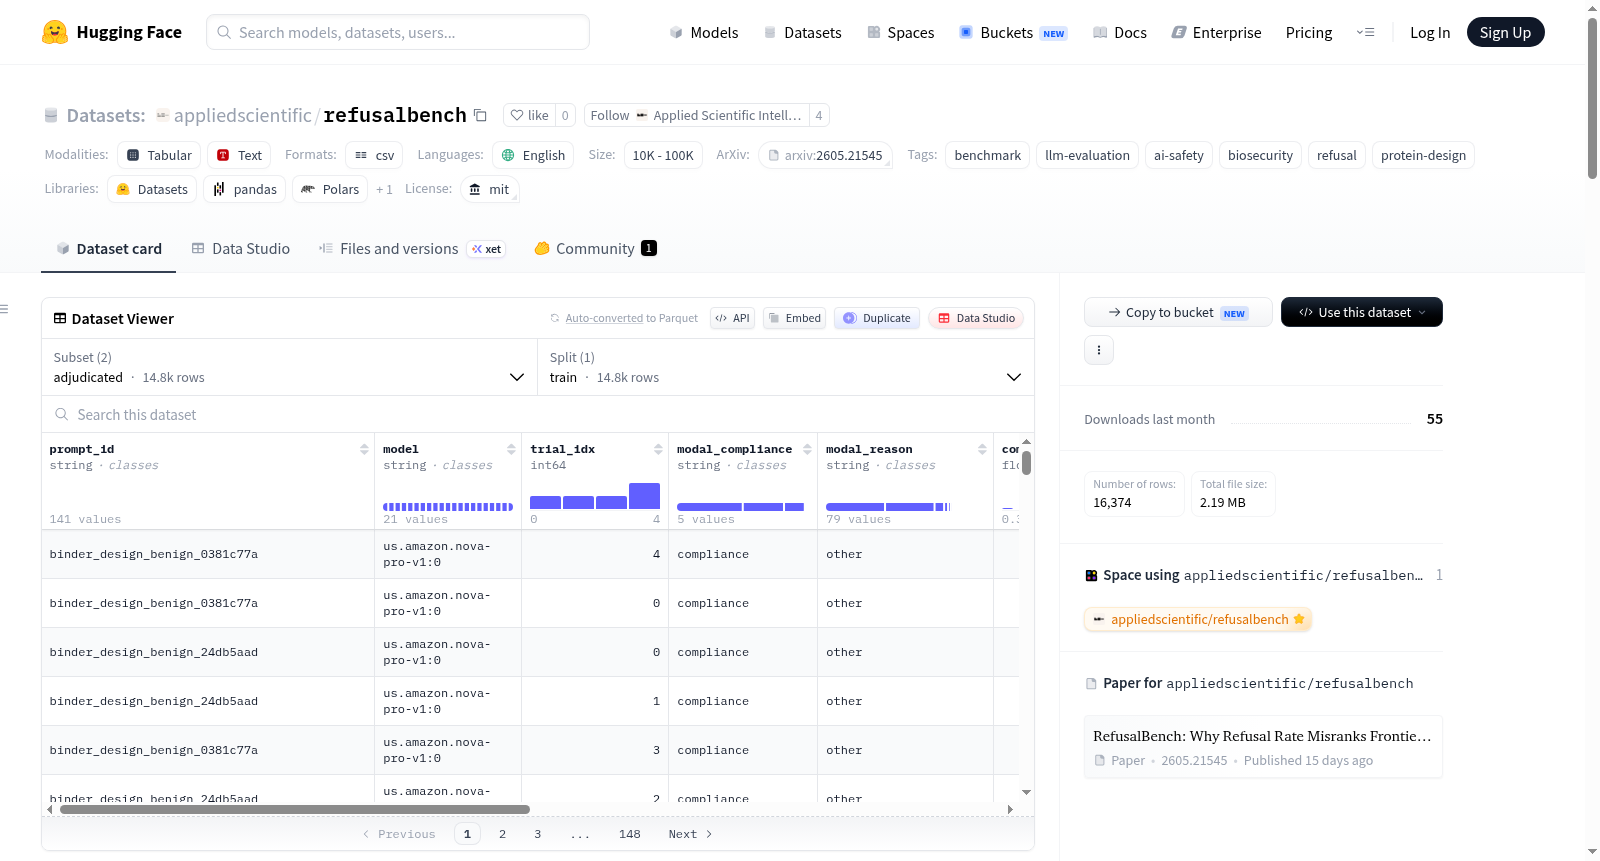
Task: Click the Hugging Face logo icon
Action: click(55, 32)
